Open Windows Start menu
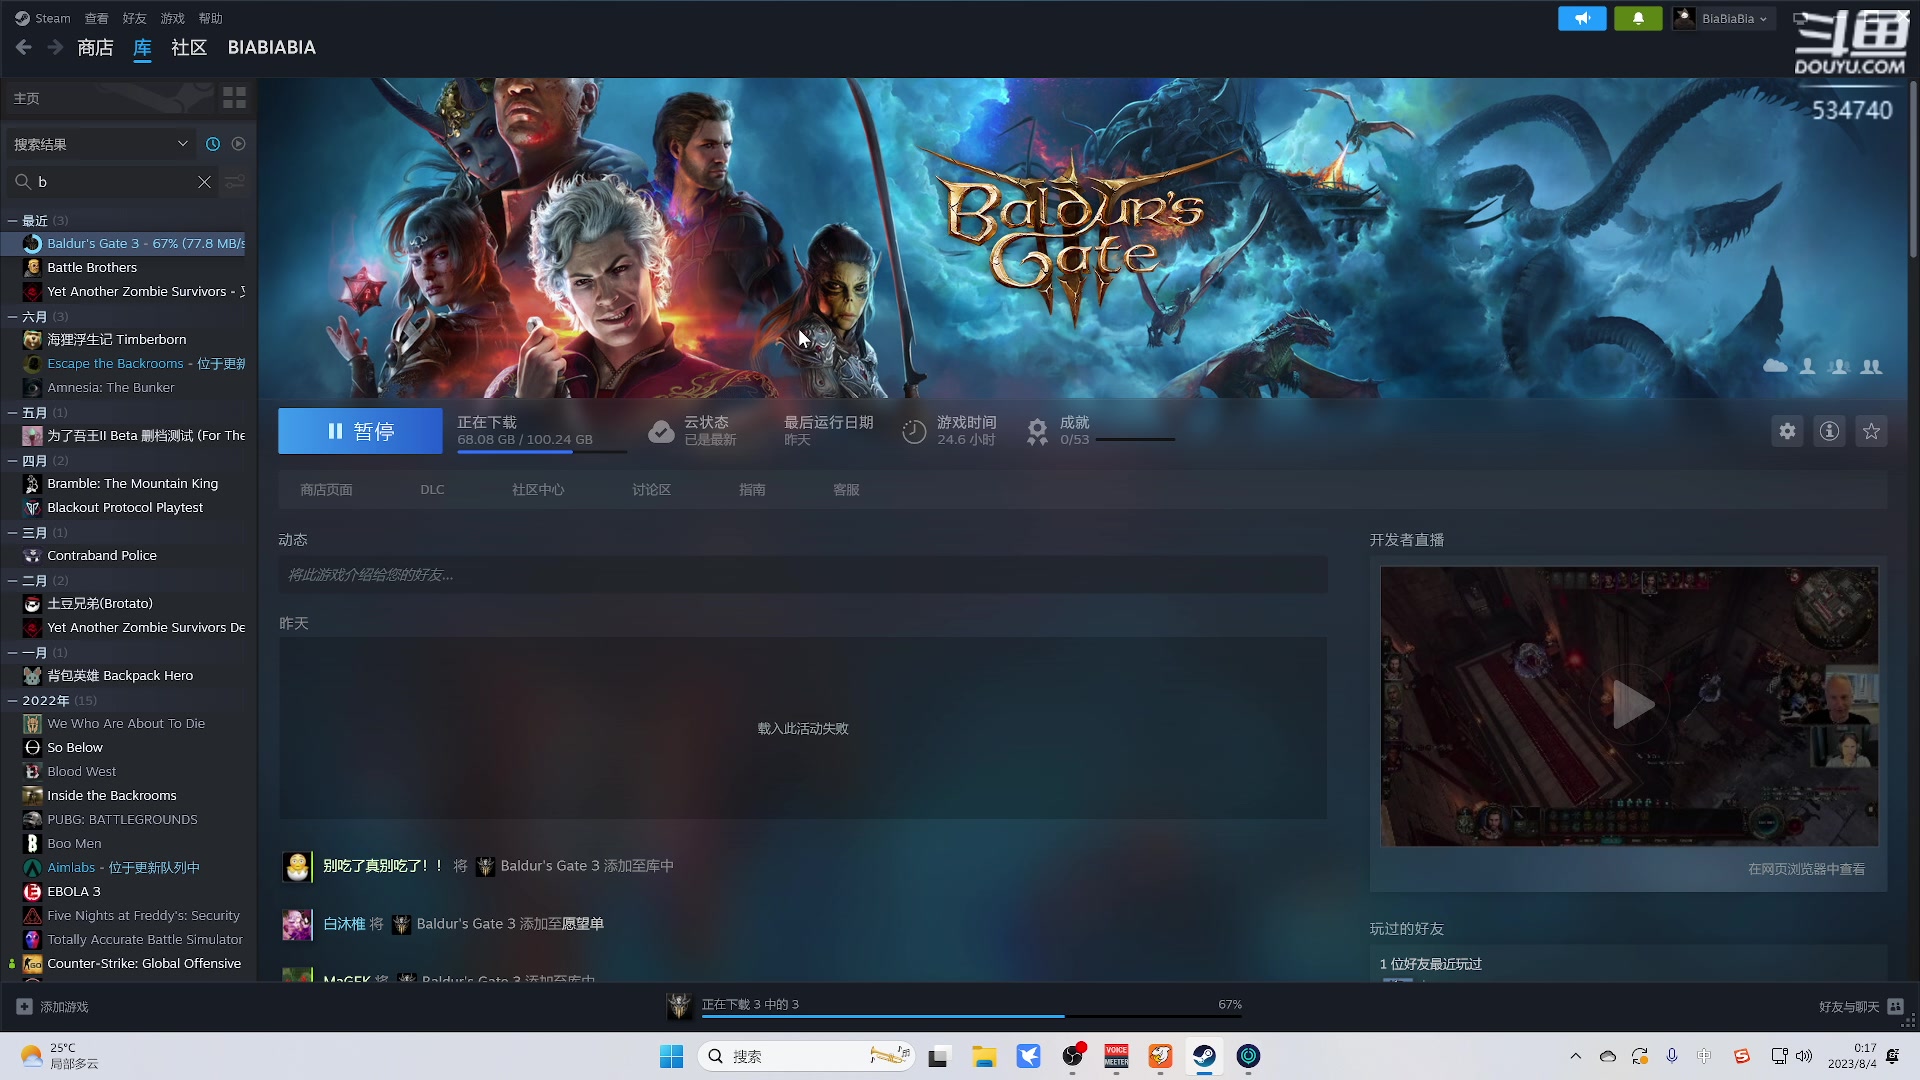This screenshot has width=1920, height=1080. point(671,1056)
